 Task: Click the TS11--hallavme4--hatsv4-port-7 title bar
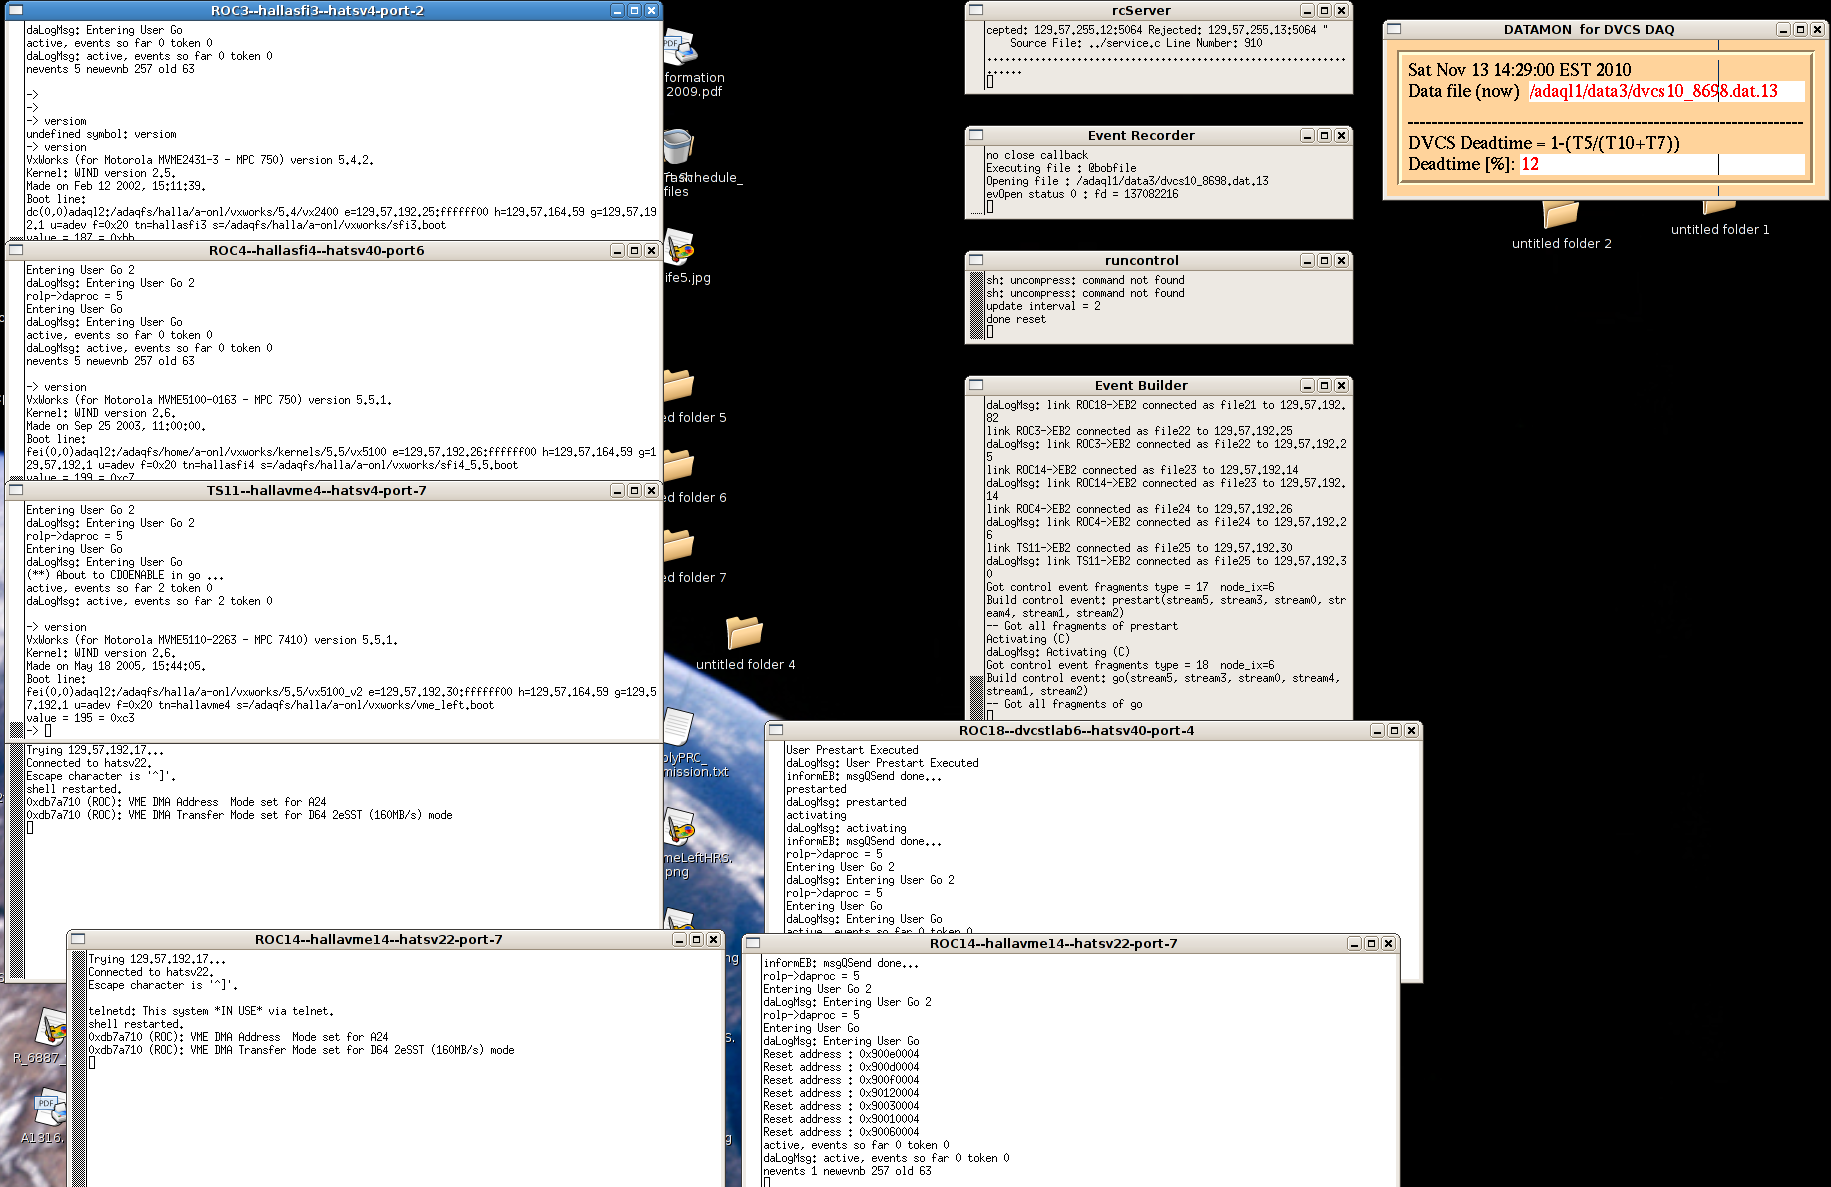pyautogui.click(x=317, y=490)
